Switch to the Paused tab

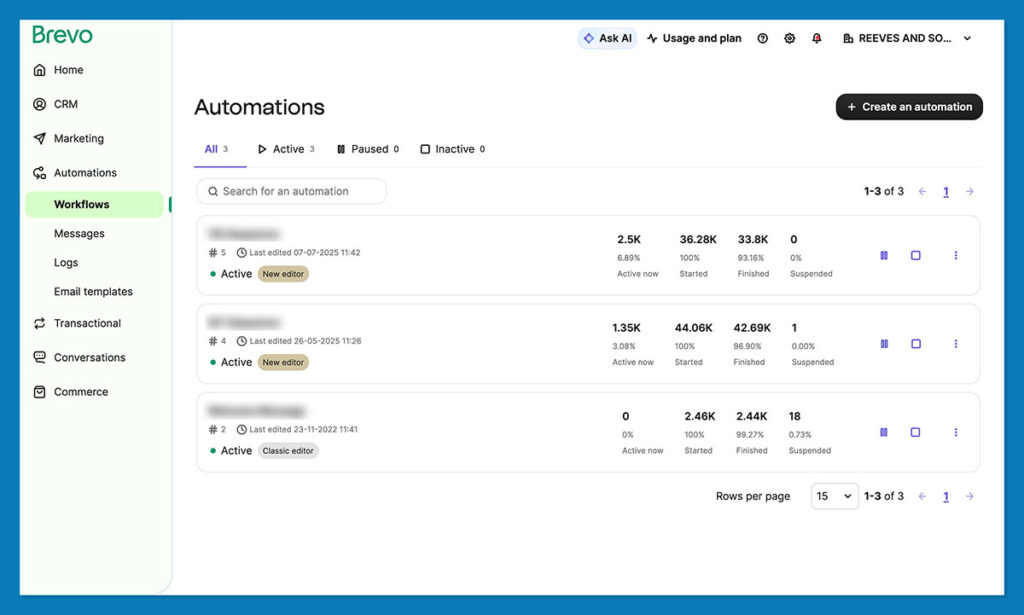pyautogui.click(x=367, y=148)
